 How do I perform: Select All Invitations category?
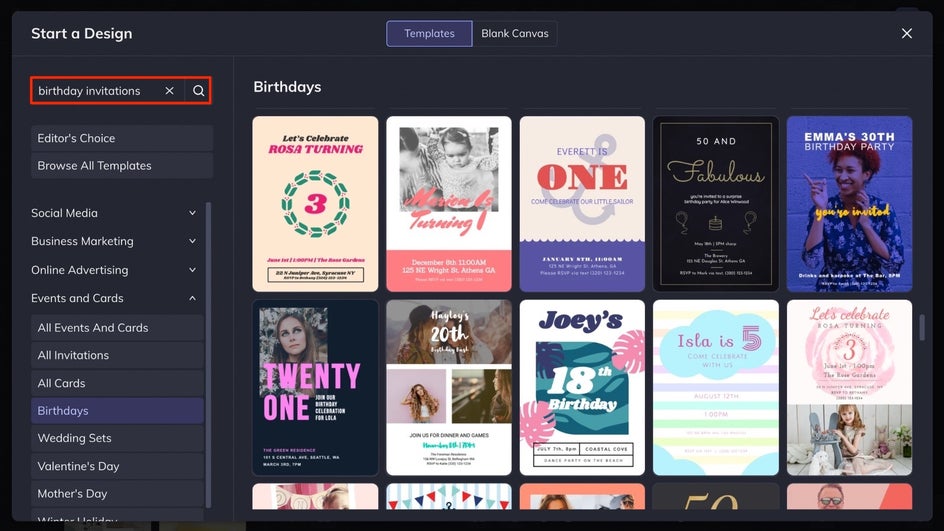pos(117,355)
